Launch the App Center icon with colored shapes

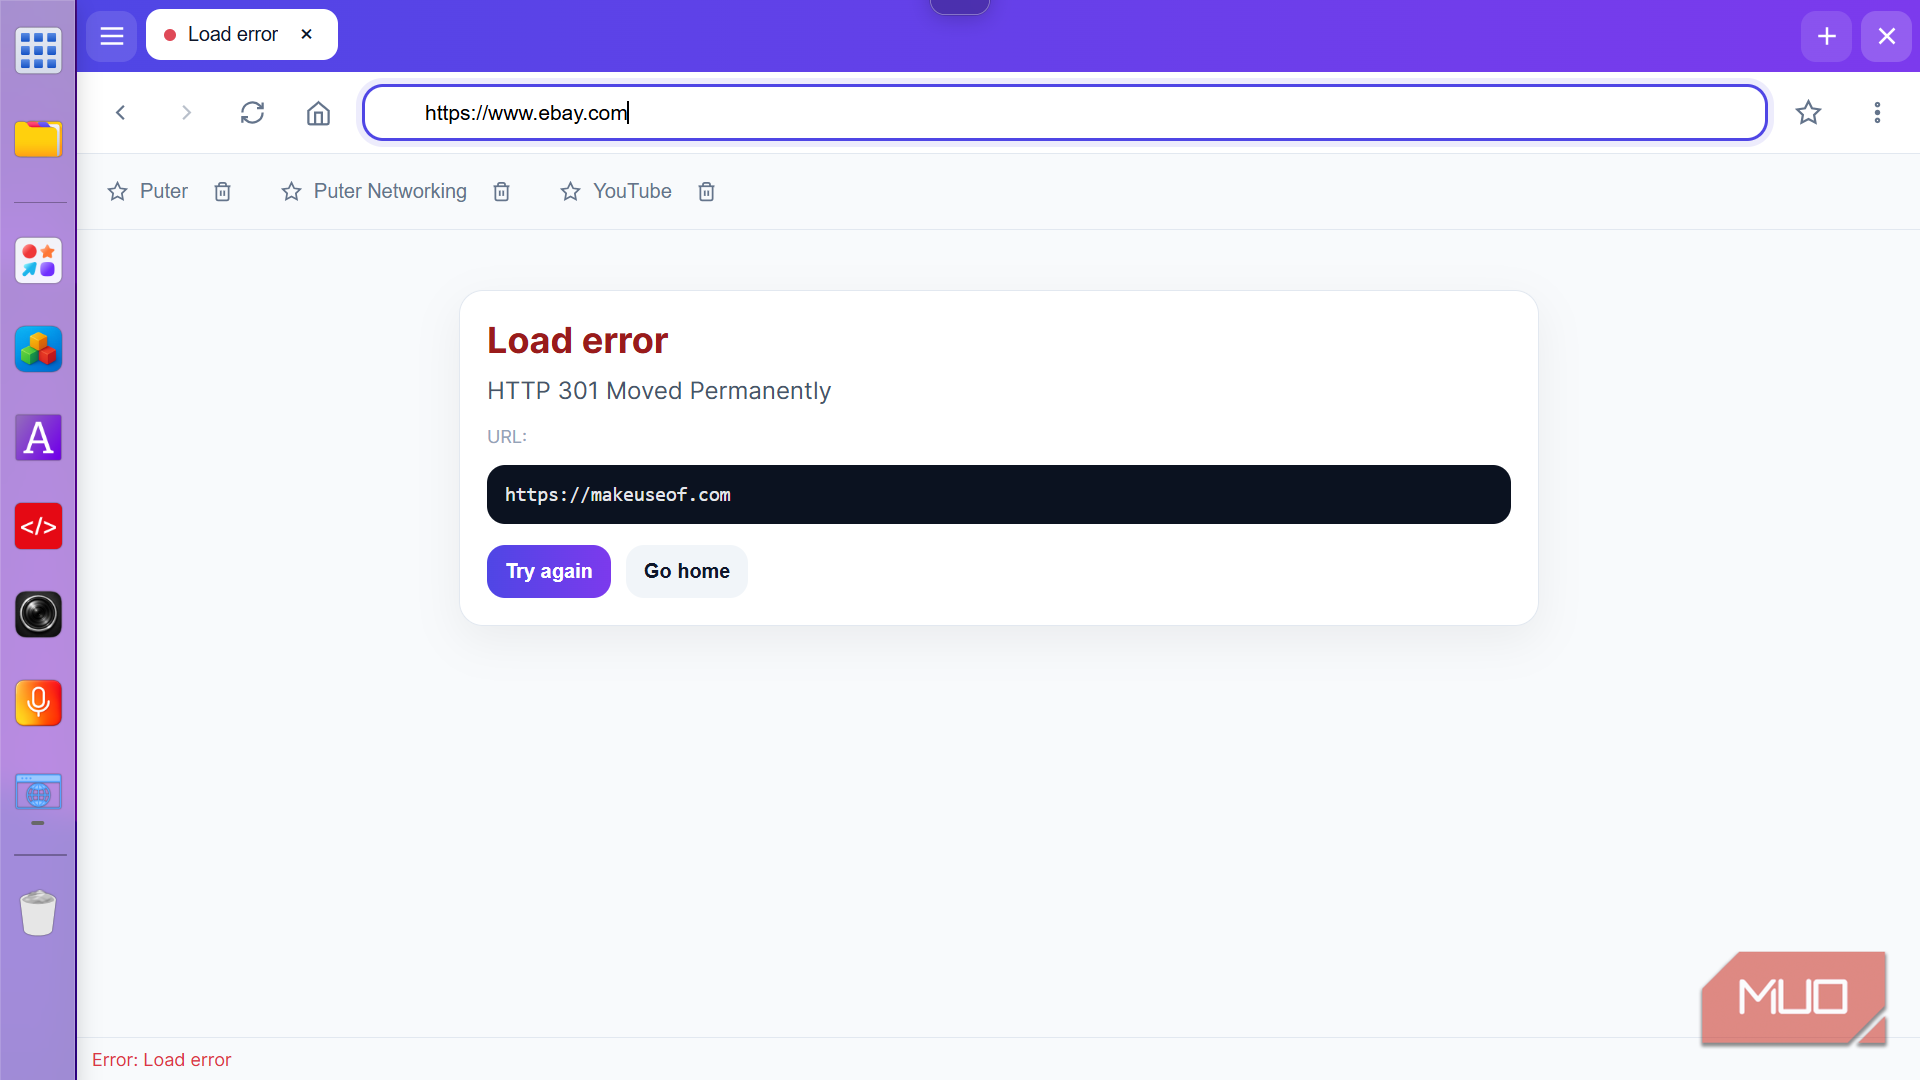pyautogui.click(x=38, y=261)
